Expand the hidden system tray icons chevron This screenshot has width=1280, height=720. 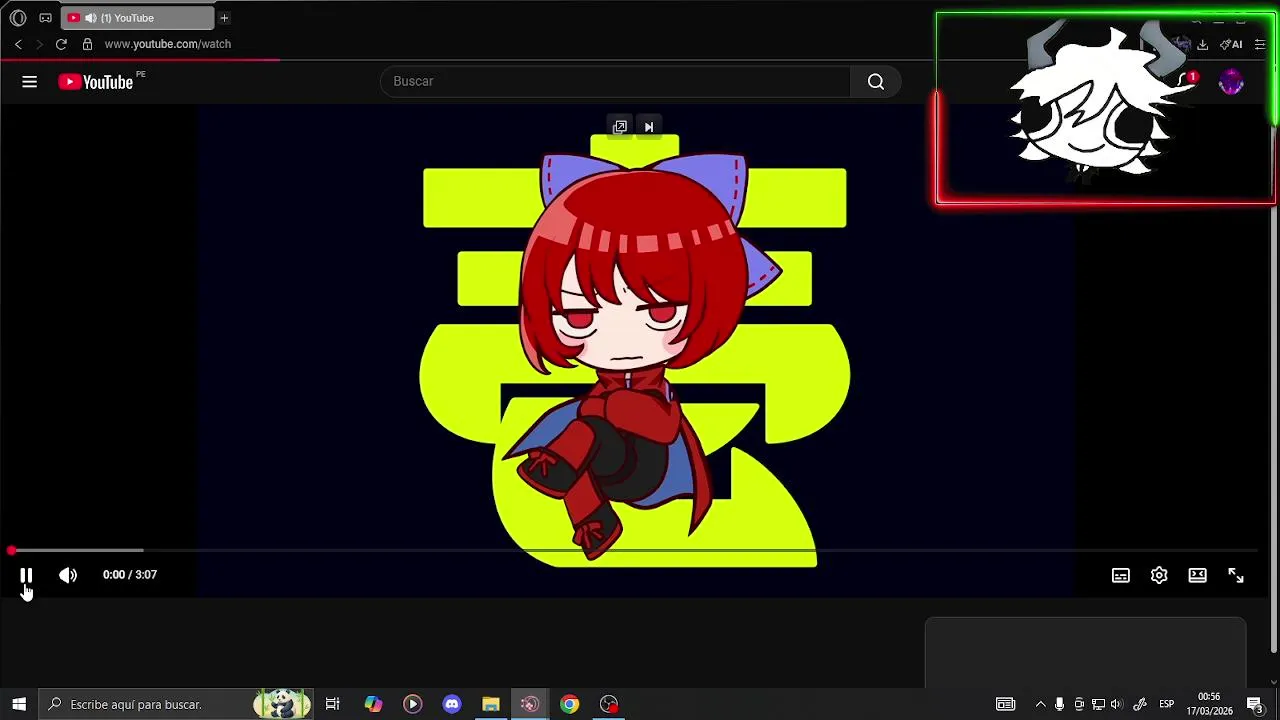[1040, 704]
